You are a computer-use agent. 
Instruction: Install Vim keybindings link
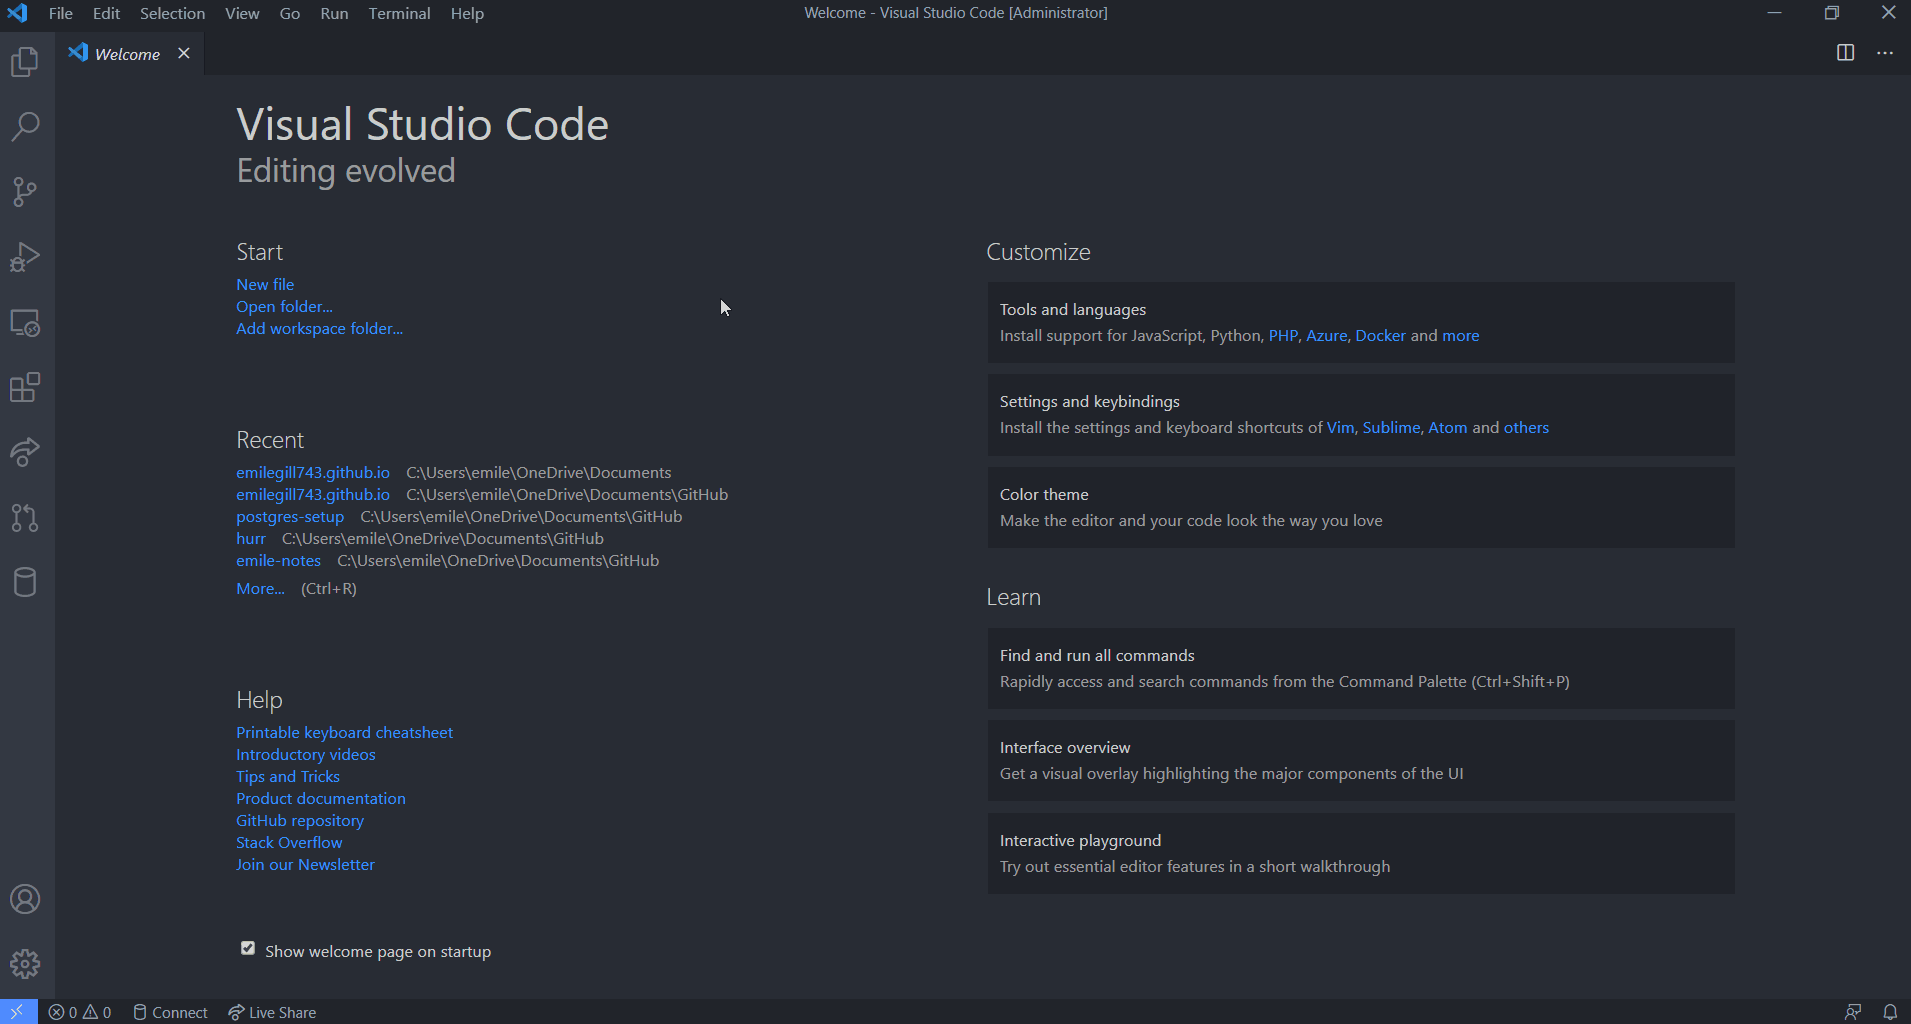pos(1340,428)
